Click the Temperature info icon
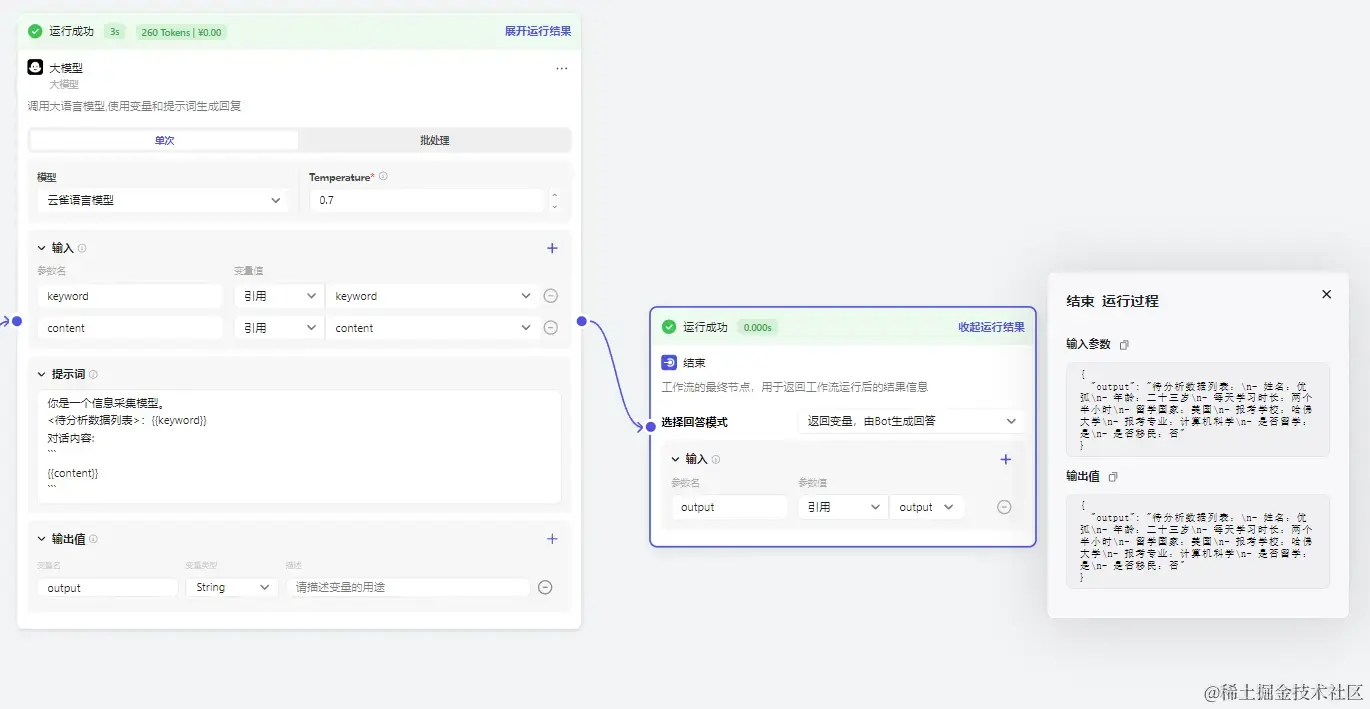The width and height of the screenshot is (1370, 709). pos(383,177)
